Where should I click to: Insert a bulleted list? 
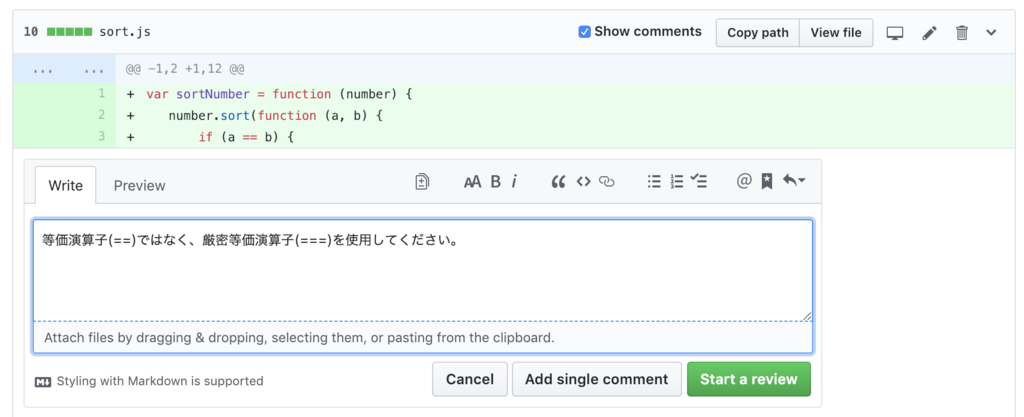pos(654,182)
